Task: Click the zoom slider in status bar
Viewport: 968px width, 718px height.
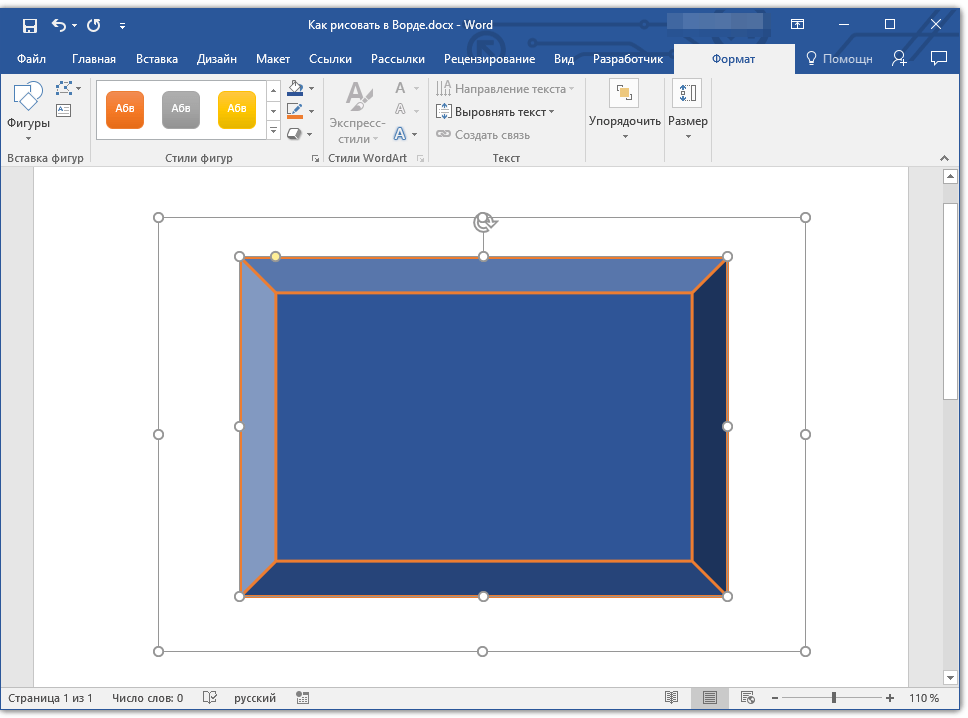Action: [x=833, y=698]
